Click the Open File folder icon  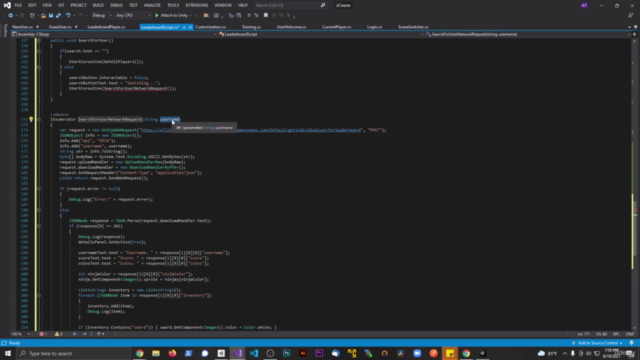pyautogui.click(x=43, y=16)
